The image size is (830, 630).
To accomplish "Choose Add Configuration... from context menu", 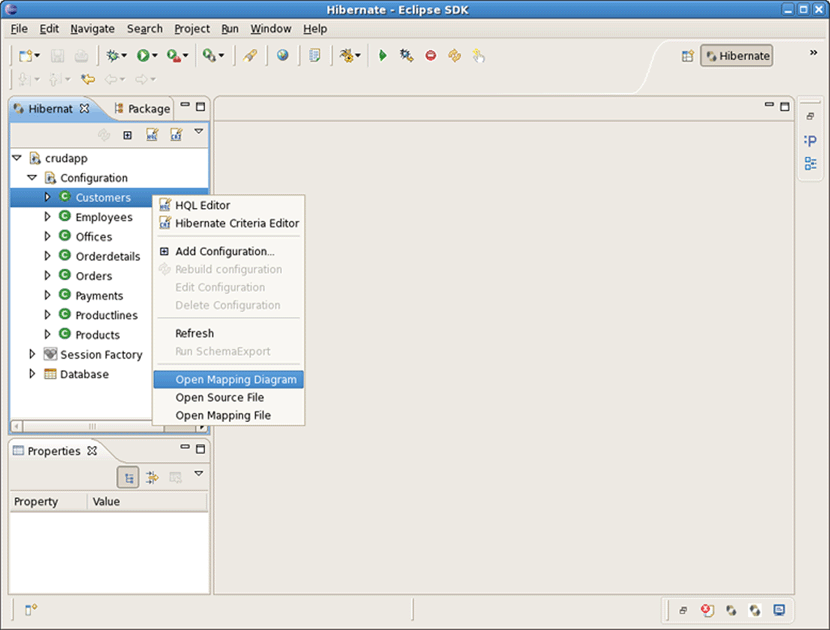I will click(x=224, y=251).
